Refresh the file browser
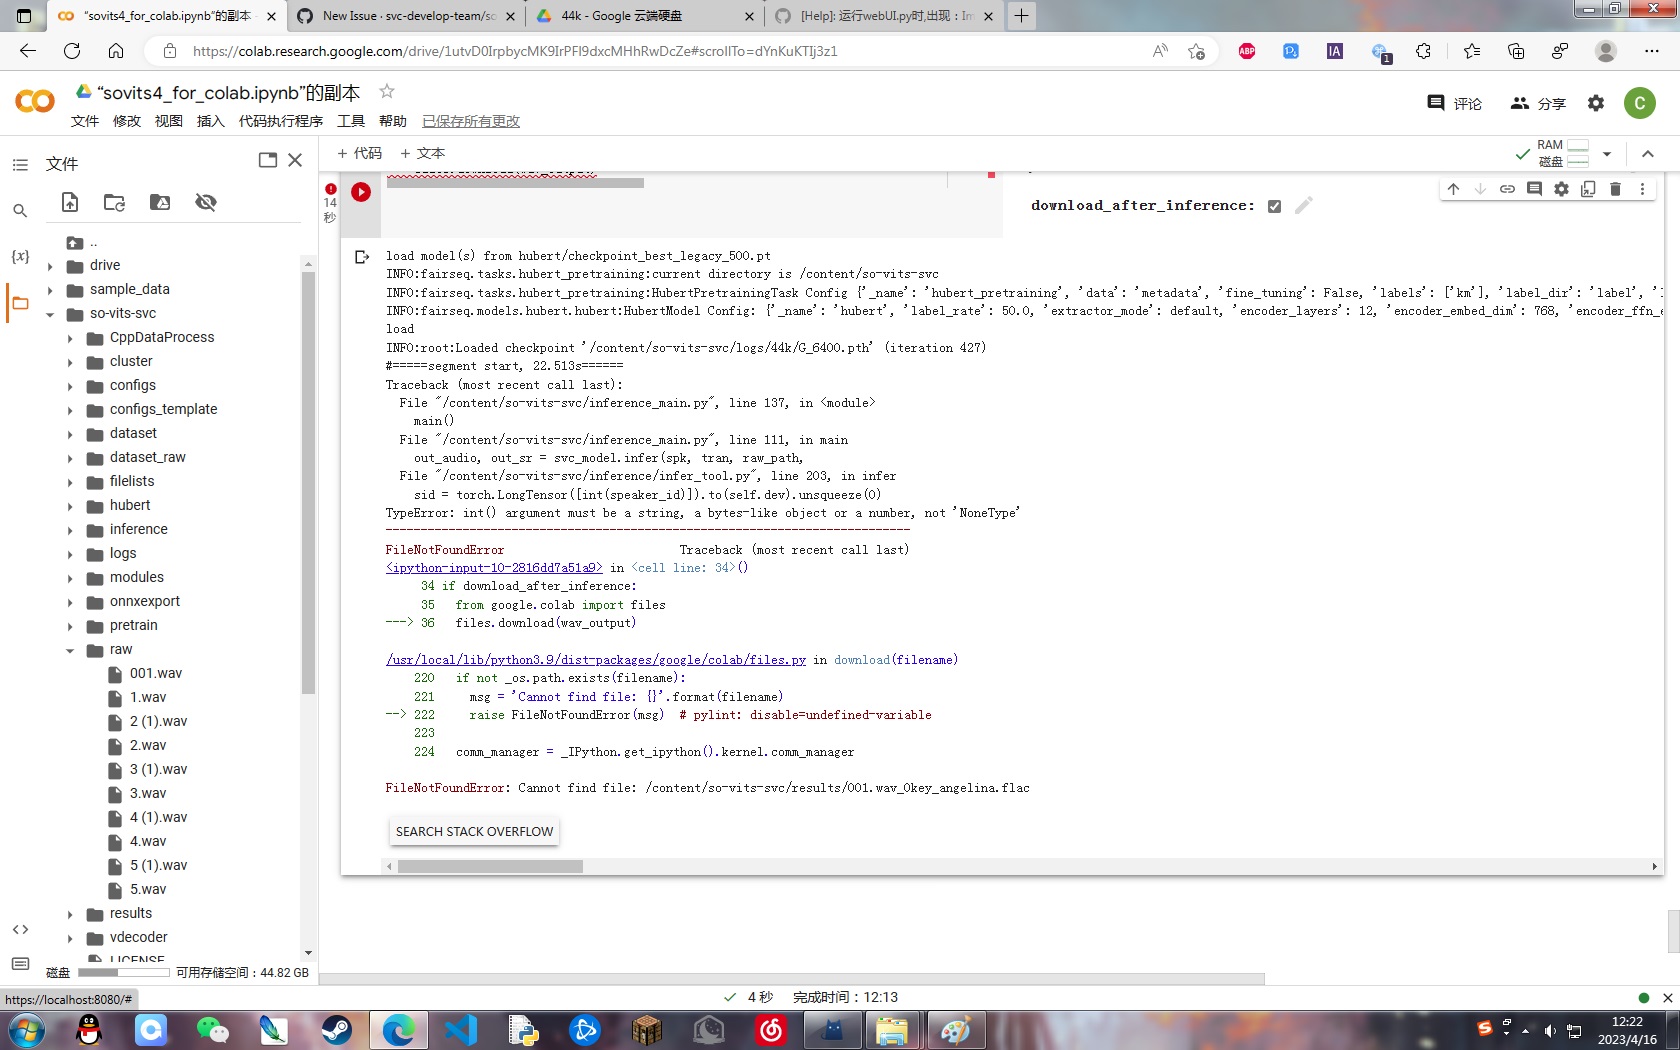Screen dimensions: 1680x1050 pos(114,202)
